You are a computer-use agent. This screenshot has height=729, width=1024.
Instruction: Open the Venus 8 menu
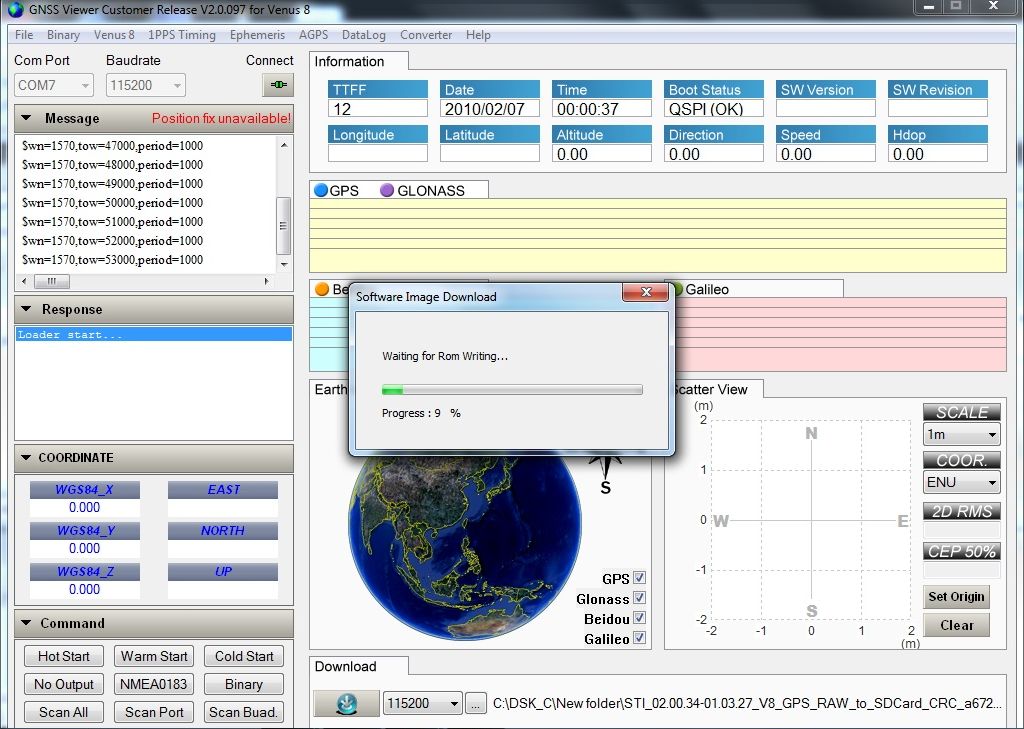pos(114,35)
